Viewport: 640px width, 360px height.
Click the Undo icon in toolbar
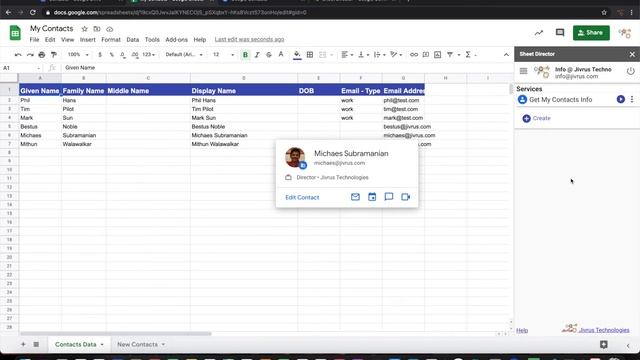click(x=18, y=55)
